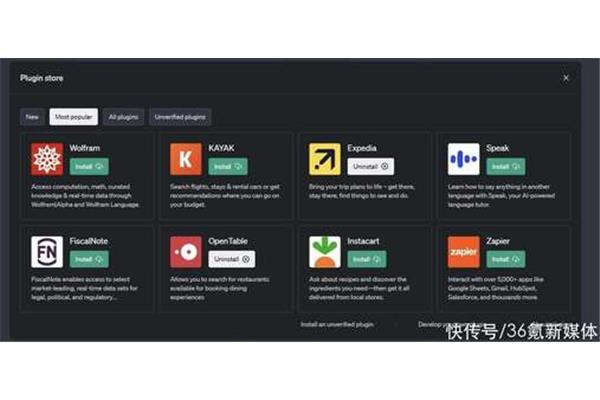Click the Speak language tutor description
Image resolution: width=600 pixels, height=400 pixels.
[501, 196]
